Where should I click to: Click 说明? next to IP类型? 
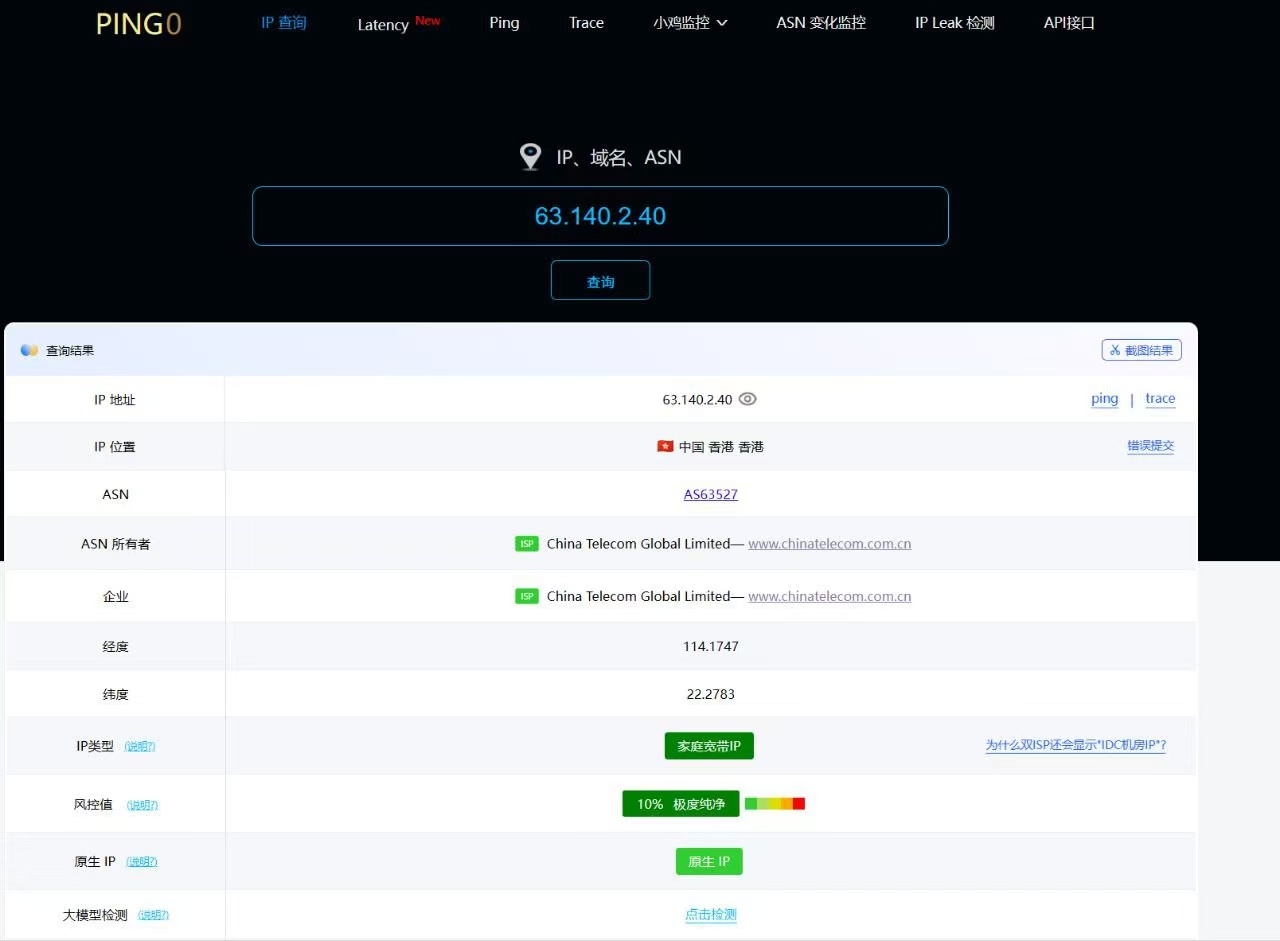(x=140, y=746)
